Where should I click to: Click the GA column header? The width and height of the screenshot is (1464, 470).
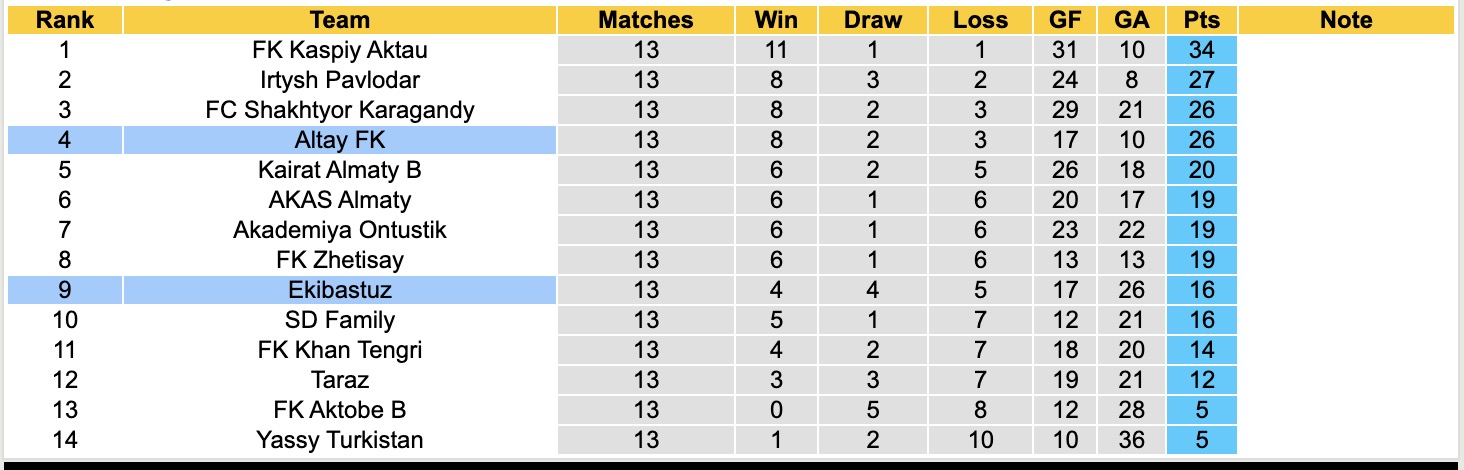(1132, 20)
